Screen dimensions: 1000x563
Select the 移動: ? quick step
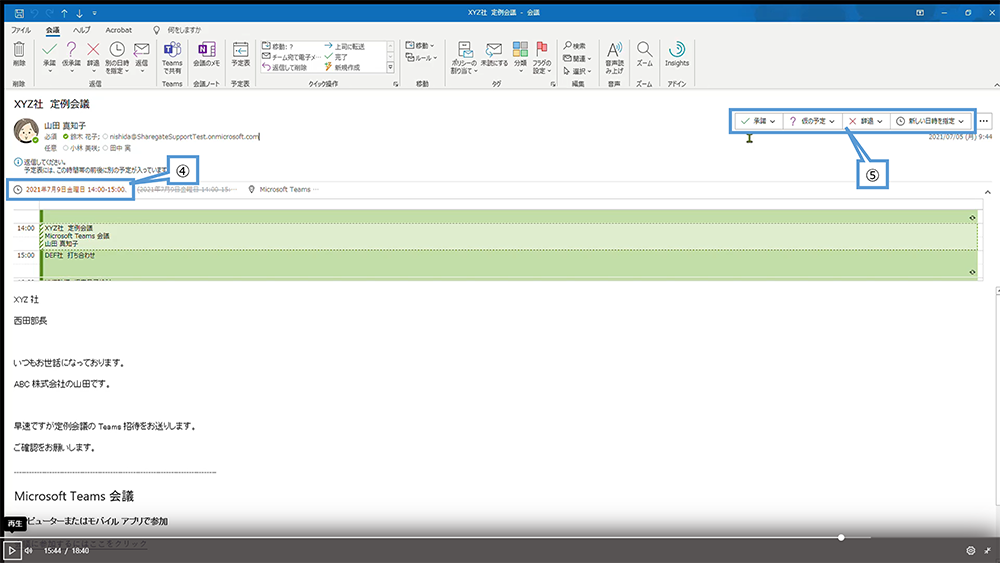(278, 46)
